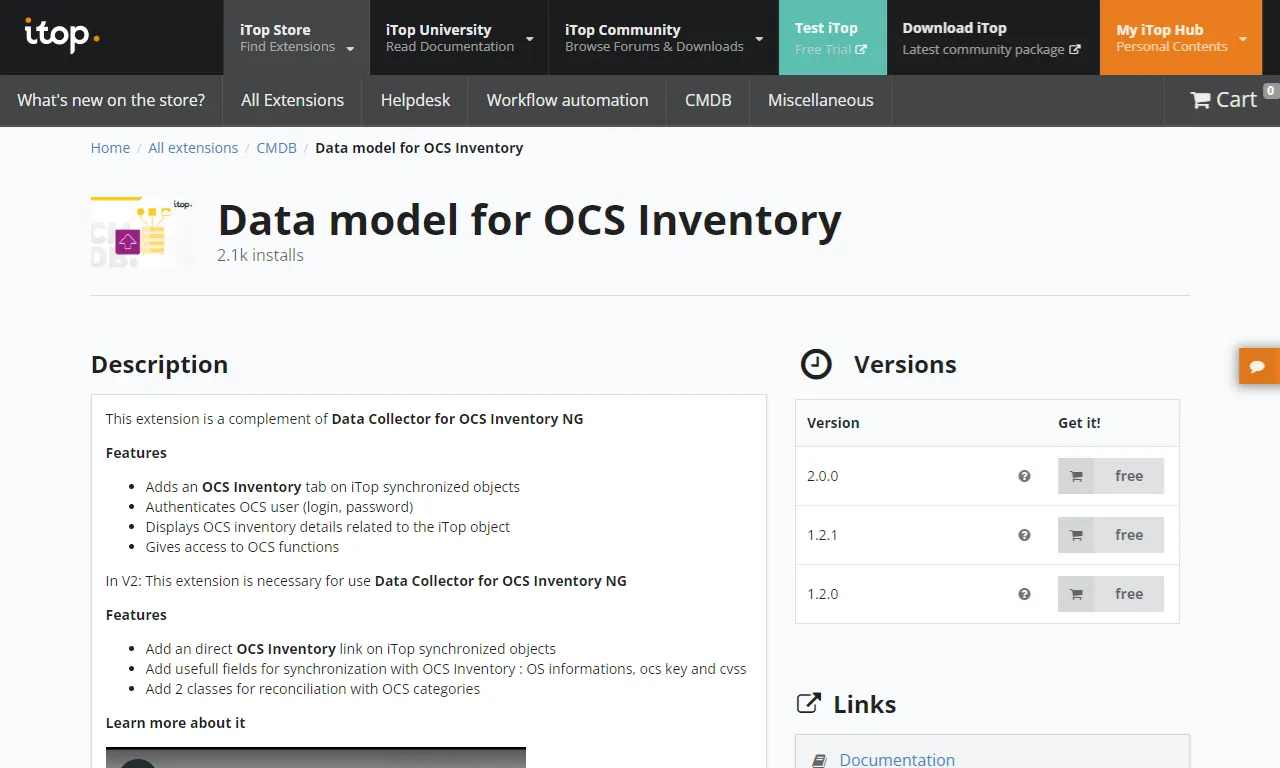Open the shopping cart icon
The image size is (1280, 768).
[x=1200, y=100]
